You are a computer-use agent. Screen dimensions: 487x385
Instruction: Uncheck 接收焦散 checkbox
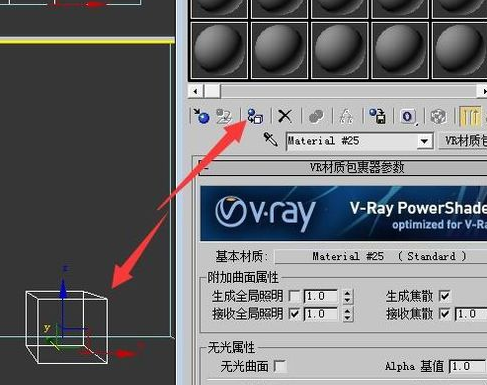(444, 314)
